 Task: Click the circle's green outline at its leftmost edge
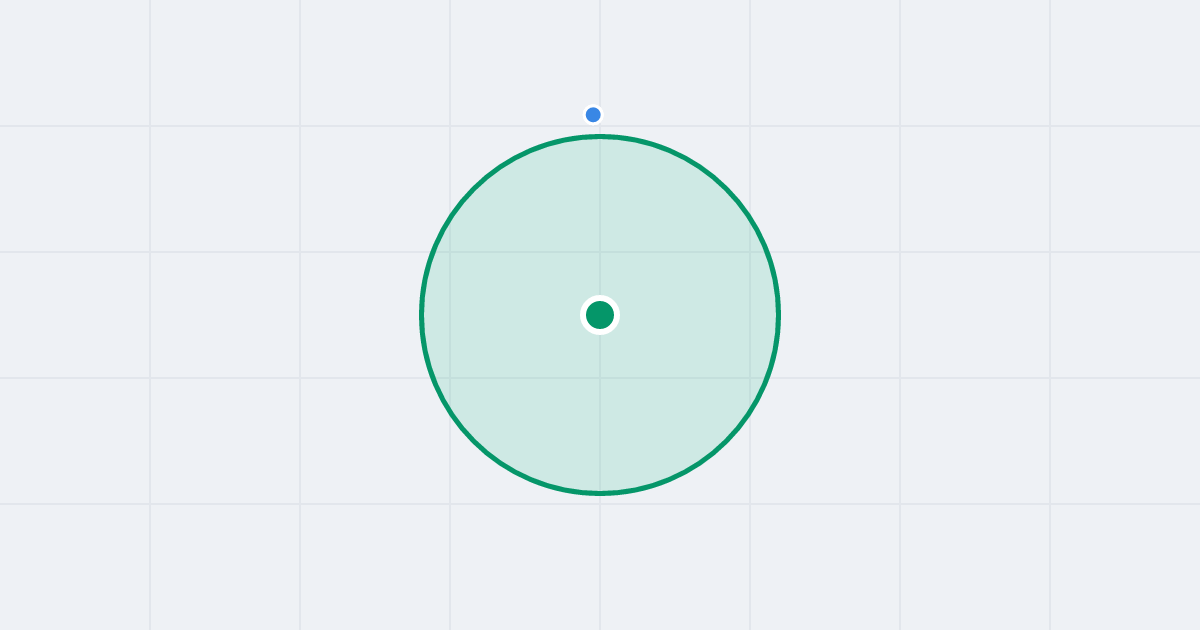(422, 315)
